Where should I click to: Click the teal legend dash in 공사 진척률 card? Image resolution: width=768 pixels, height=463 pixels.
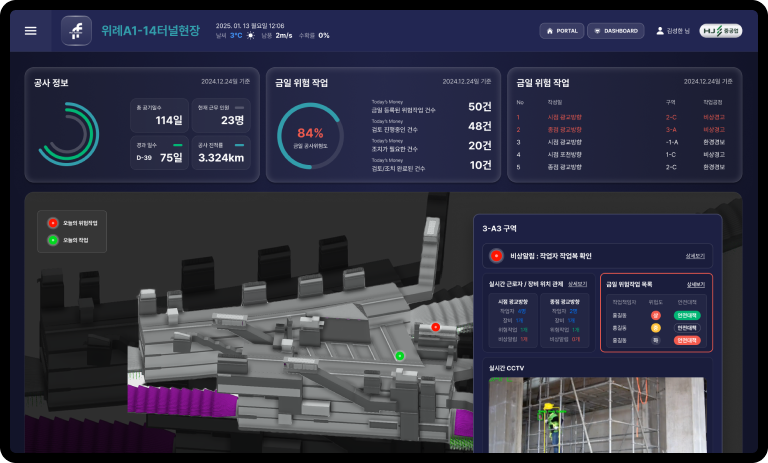(x=240, y=145)
